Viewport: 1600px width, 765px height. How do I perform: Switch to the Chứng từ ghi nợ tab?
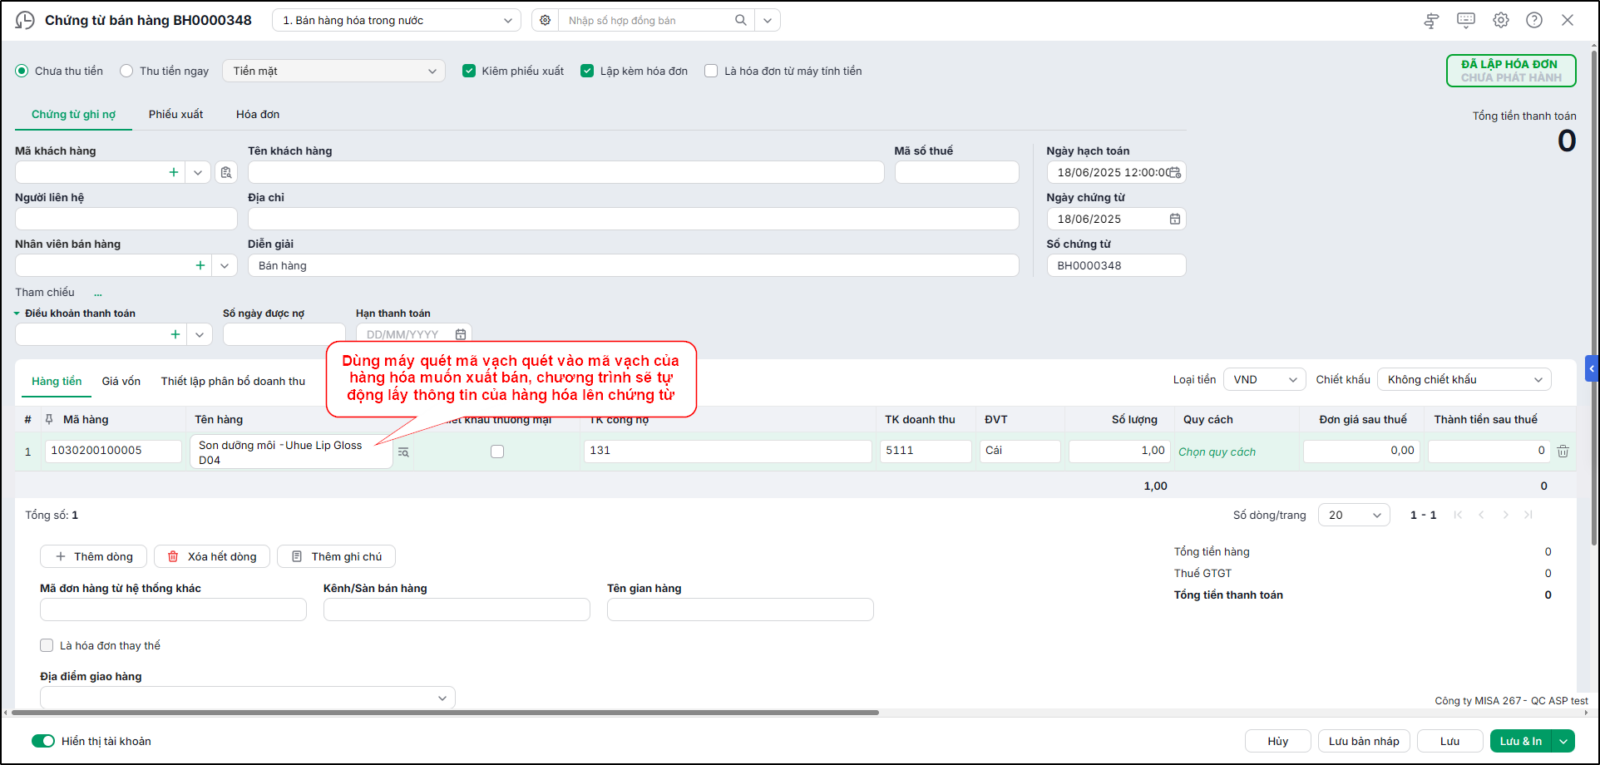(x=73, y=114)
